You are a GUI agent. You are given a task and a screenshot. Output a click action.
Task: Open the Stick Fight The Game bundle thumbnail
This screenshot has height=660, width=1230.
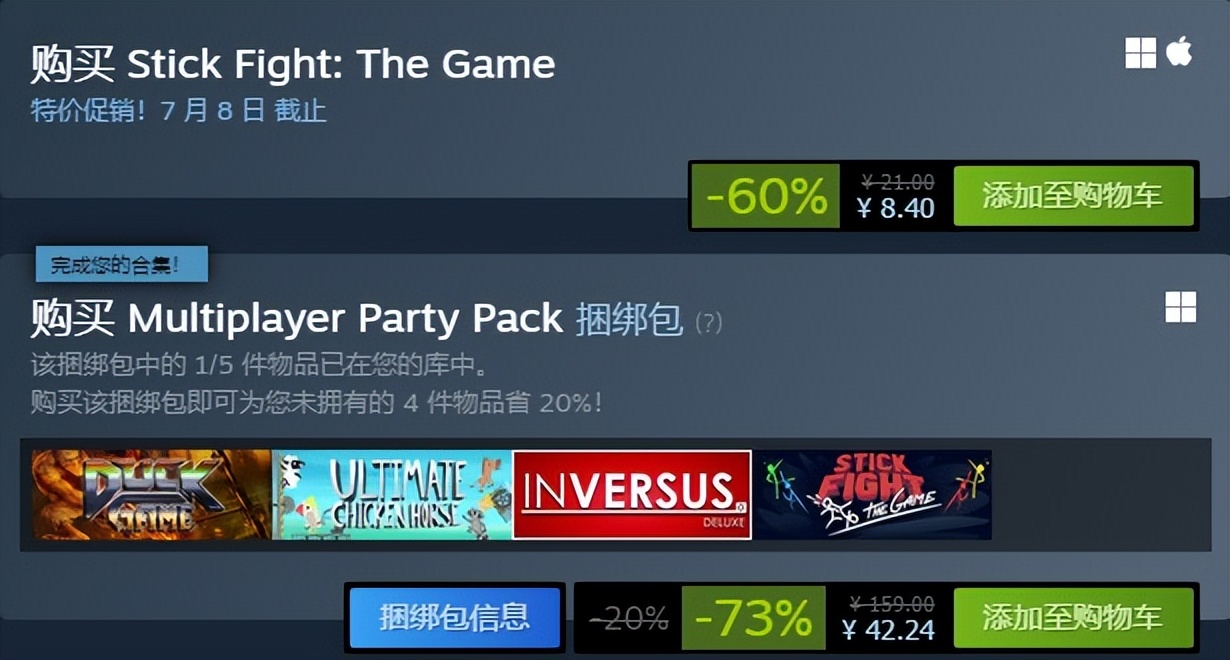coord(872,495)
